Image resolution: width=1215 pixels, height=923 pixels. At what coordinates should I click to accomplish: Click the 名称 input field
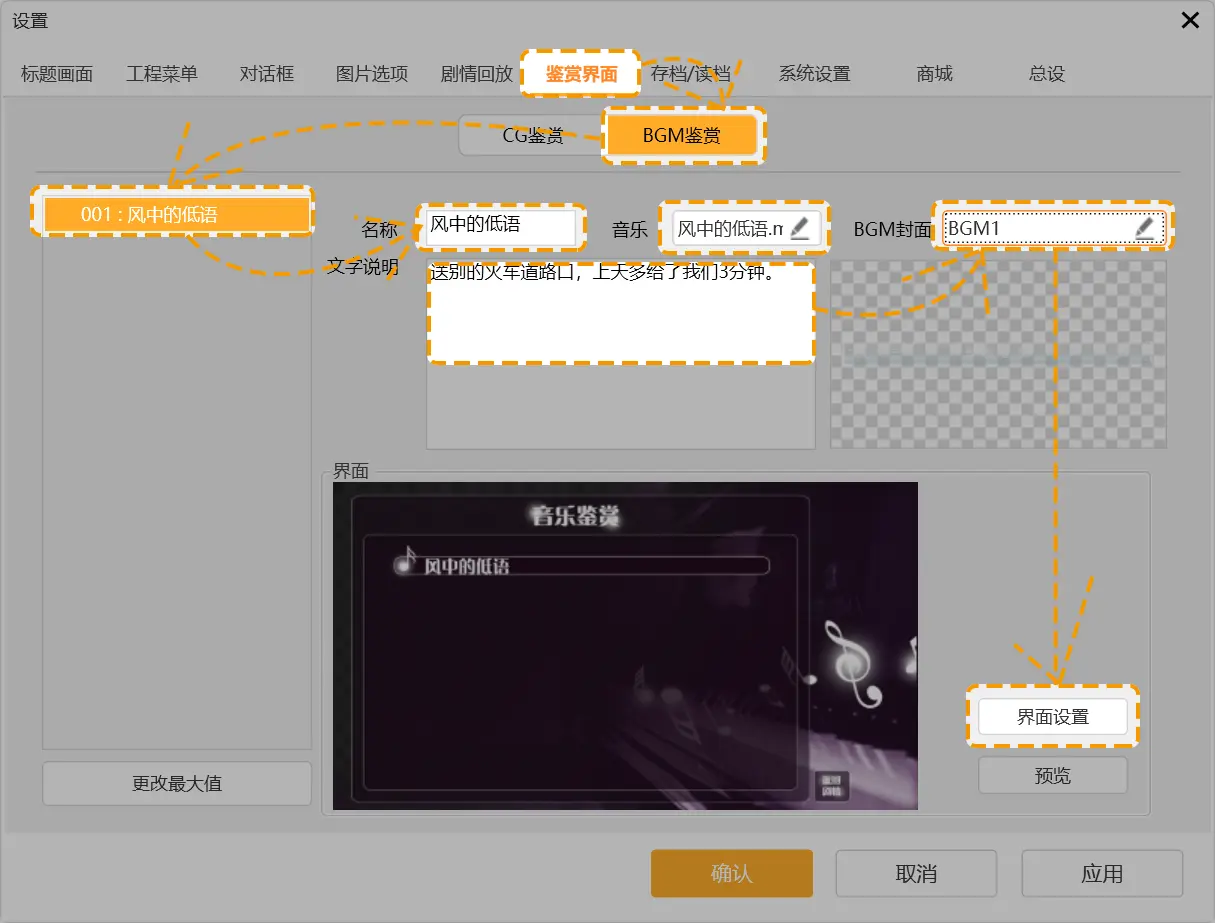pyautogui.click(x=500, y=227)
